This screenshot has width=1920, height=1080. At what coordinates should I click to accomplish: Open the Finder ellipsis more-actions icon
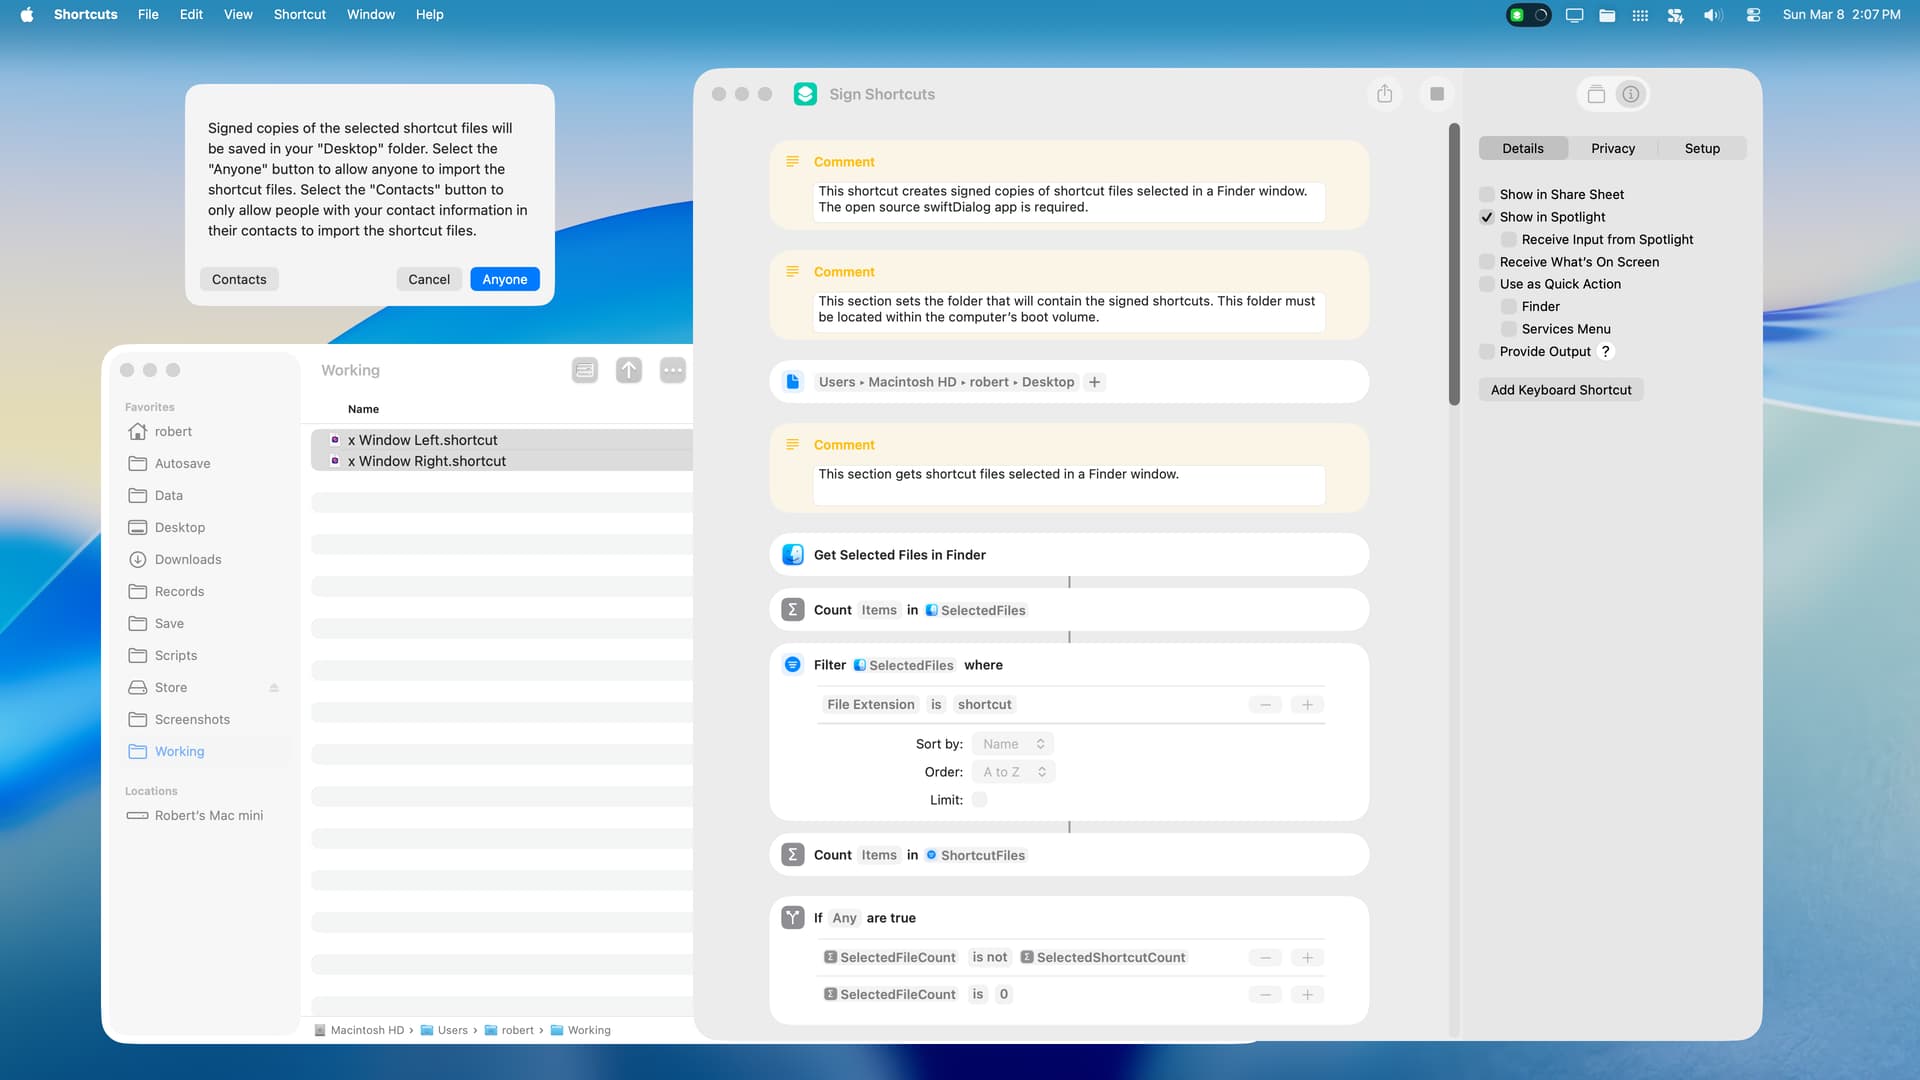point(673,370)
